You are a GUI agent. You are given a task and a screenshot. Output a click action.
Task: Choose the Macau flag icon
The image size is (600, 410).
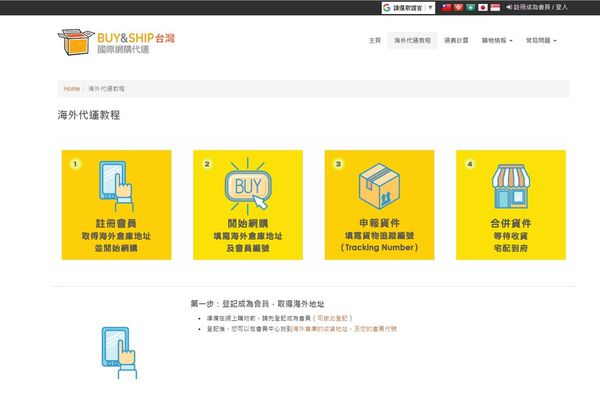(470, 7)
